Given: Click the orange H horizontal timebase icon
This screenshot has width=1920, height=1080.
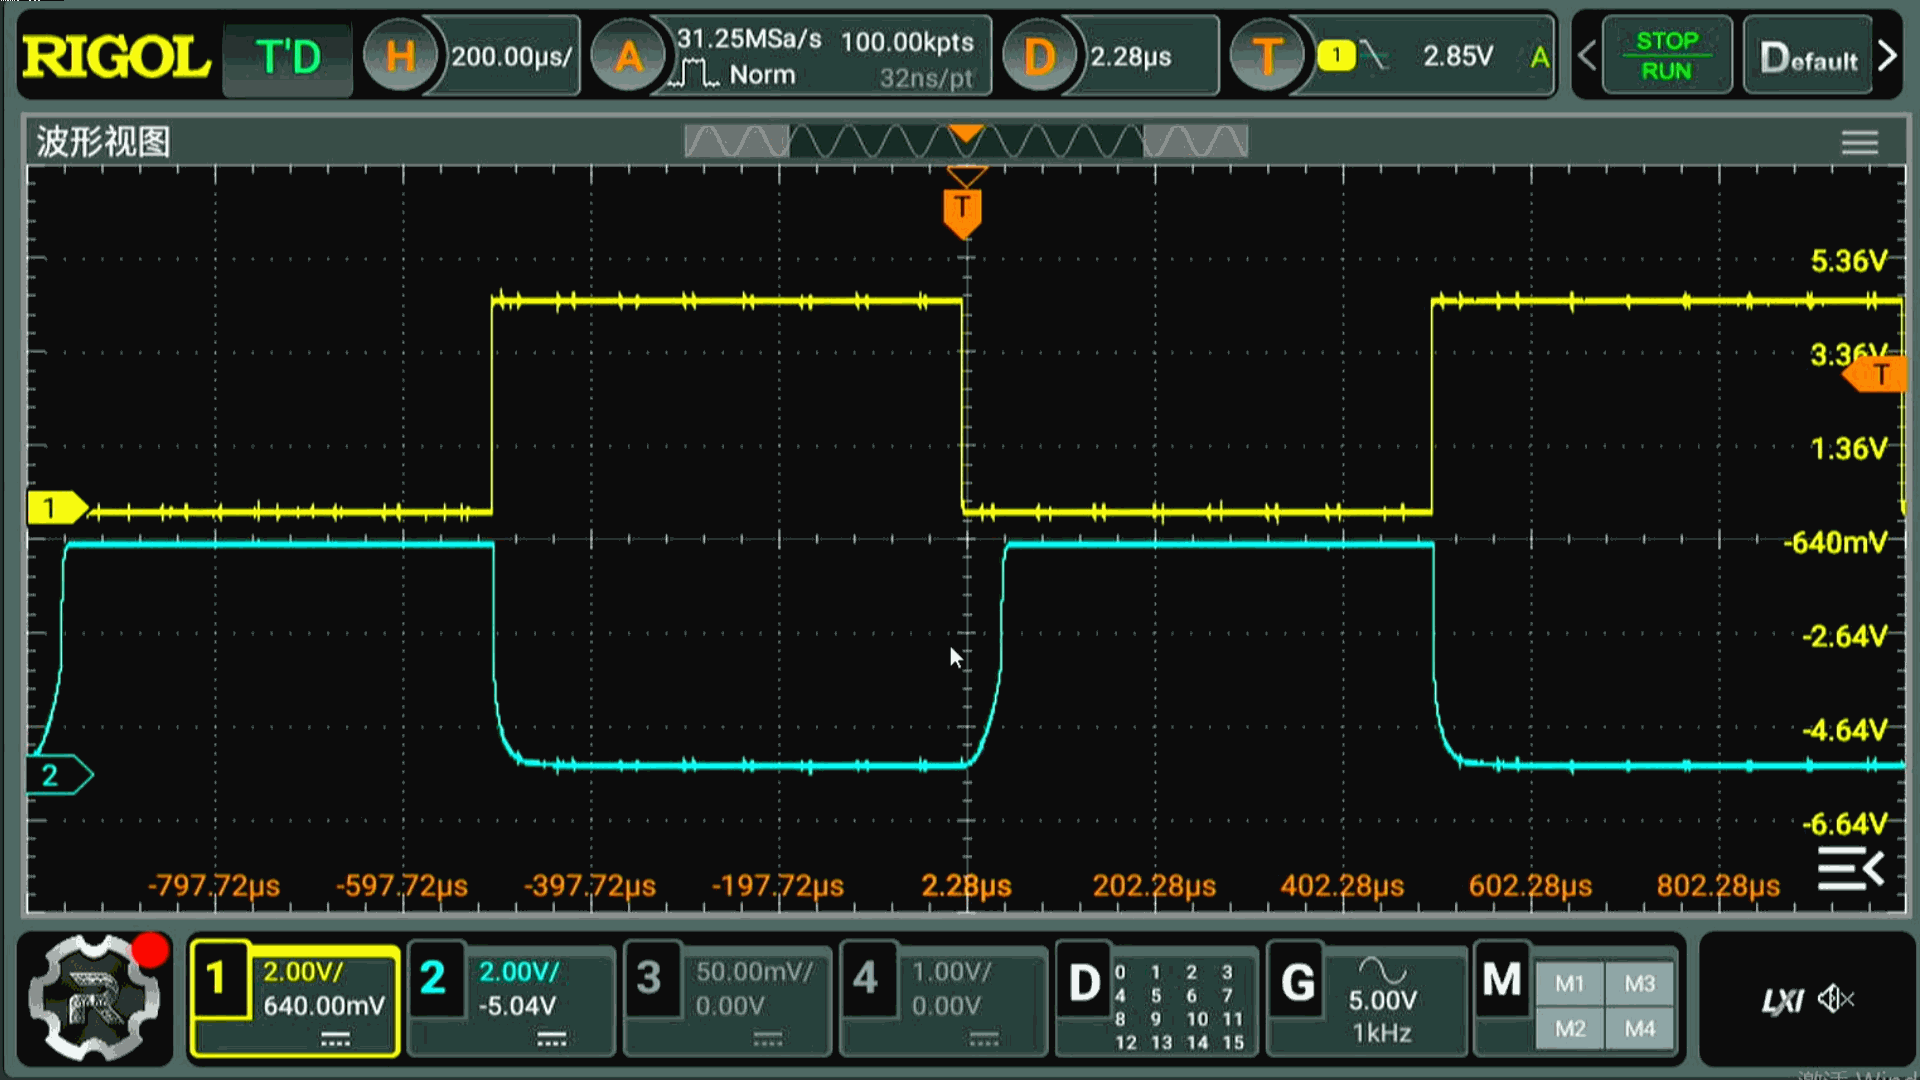Looking at the screenshot, I should pos(399,56).
